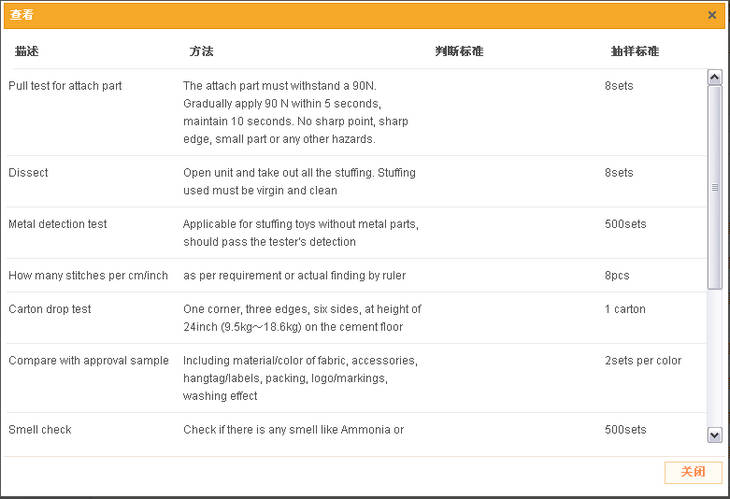Viewport: 730px width, 499px height.
Task: Click the 查看 dialog title text
Action: tap(22, 15)
